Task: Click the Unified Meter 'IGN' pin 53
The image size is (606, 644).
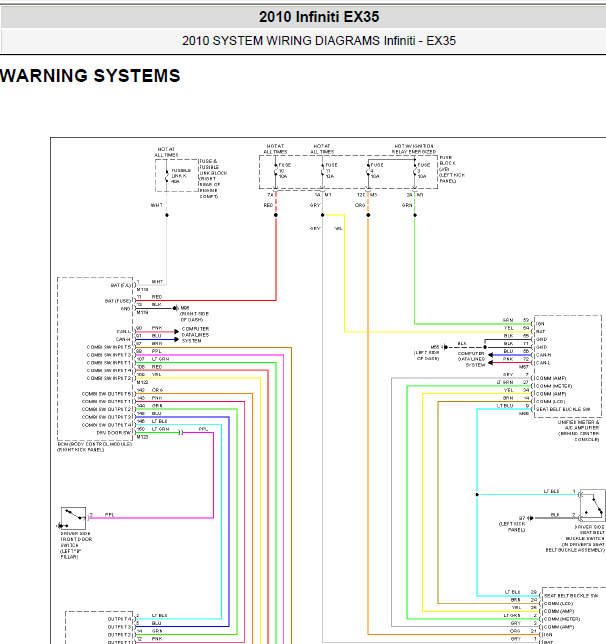Action: coord(540,324)
